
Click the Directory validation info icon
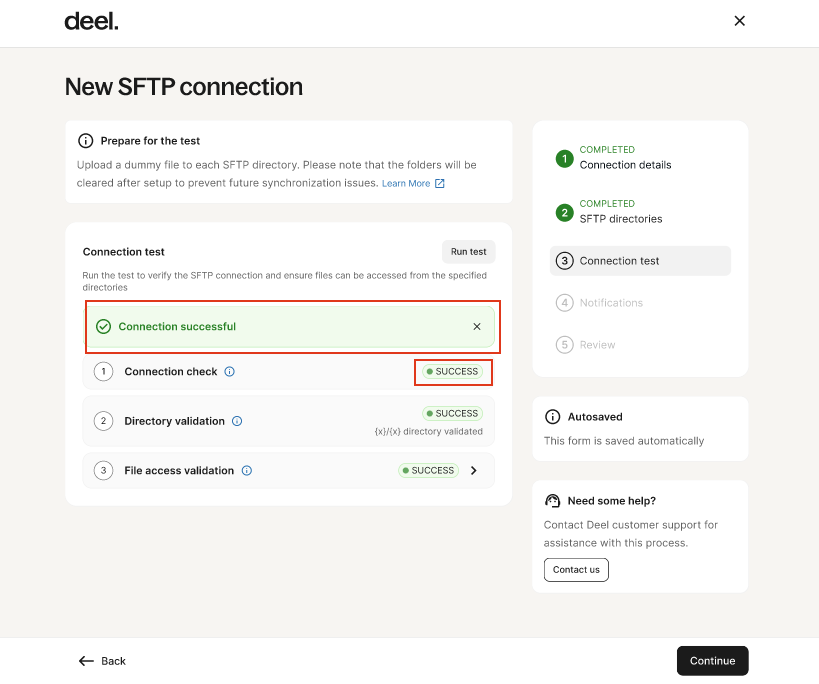pos(237,421)
